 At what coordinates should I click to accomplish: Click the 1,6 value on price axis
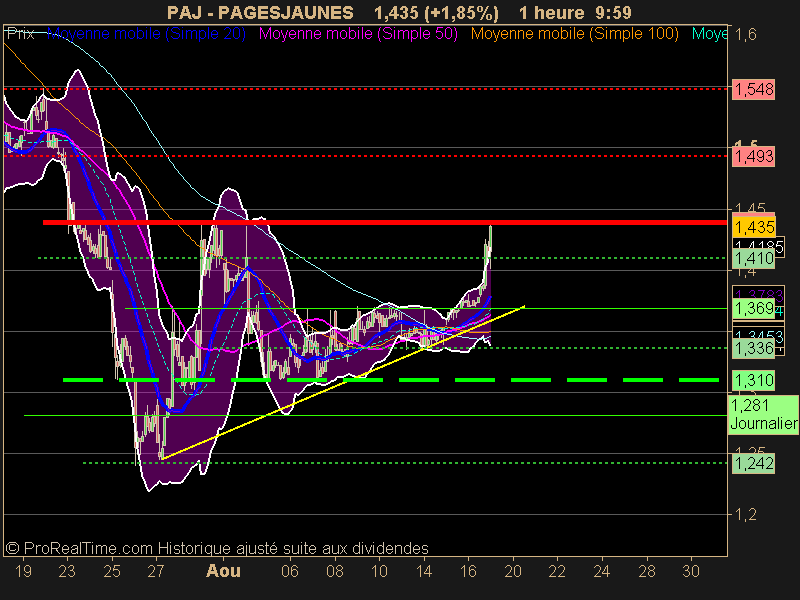point(745,35)
